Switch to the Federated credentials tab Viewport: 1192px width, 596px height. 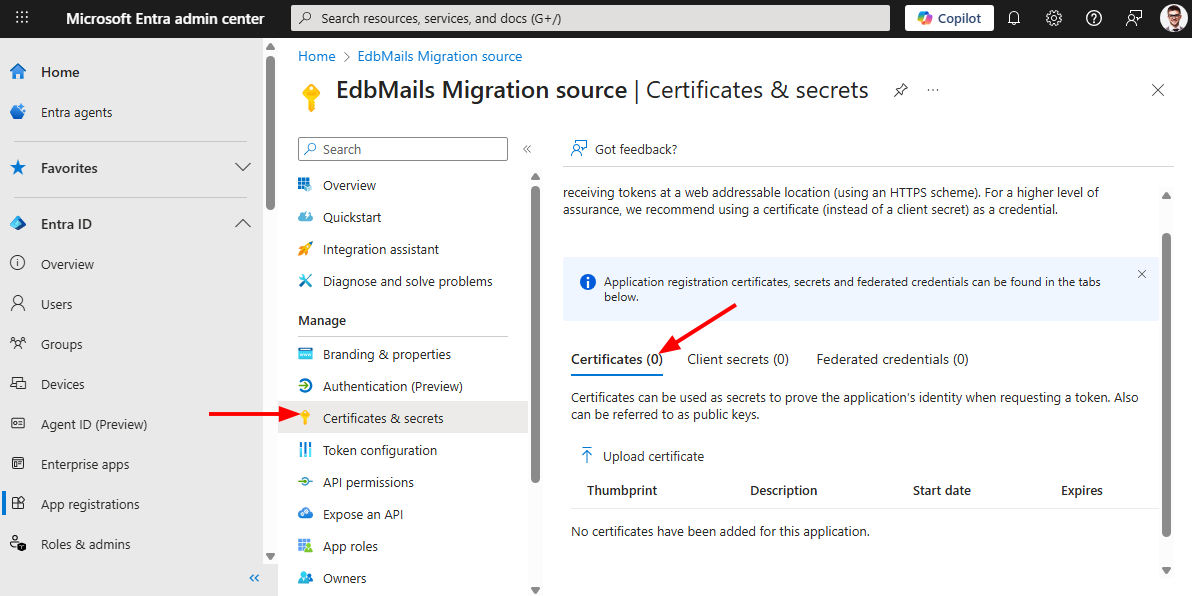point(892,359)
